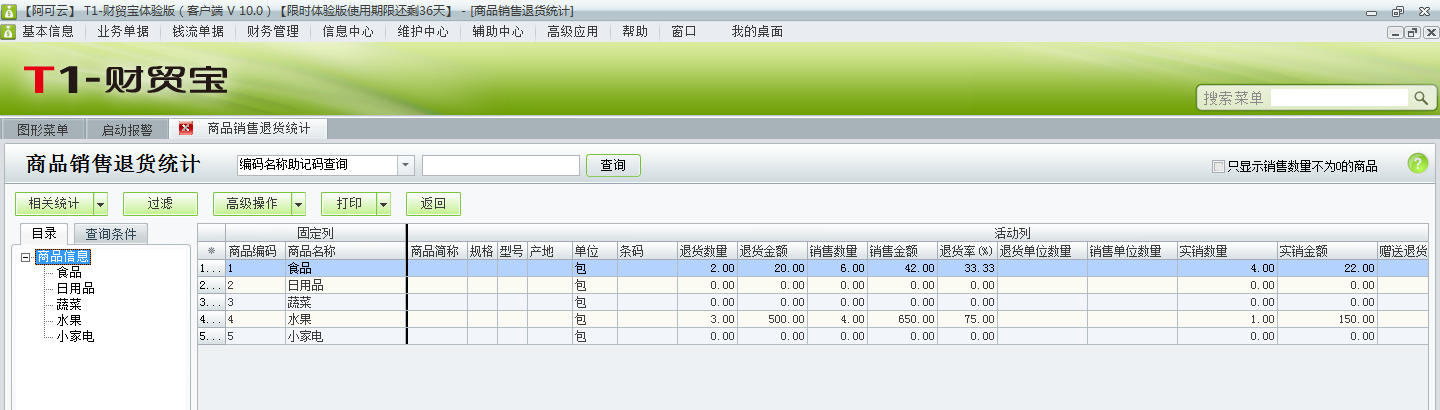Open the 基本信息 menu
This screenshot has height=410, width=1440.
48,31
